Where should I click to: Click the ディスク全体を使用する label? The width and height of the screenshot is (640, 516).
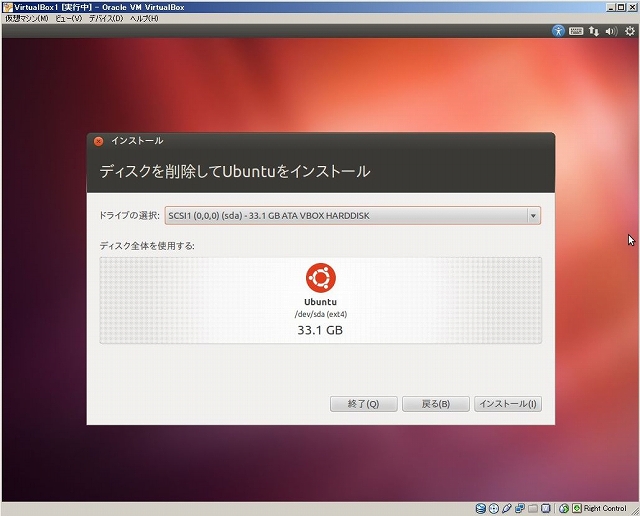(147, 246)
